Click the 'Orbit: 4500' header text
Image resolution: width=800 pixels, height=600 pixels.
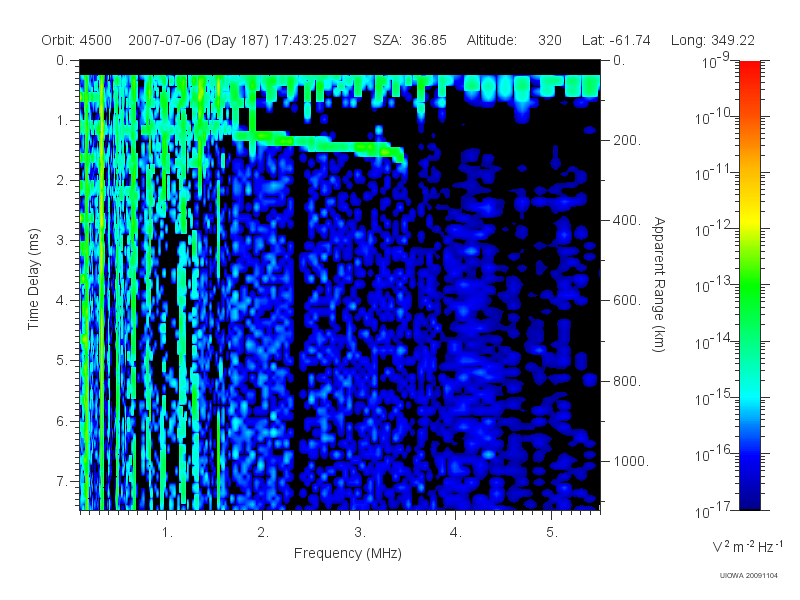click(77, 40)
